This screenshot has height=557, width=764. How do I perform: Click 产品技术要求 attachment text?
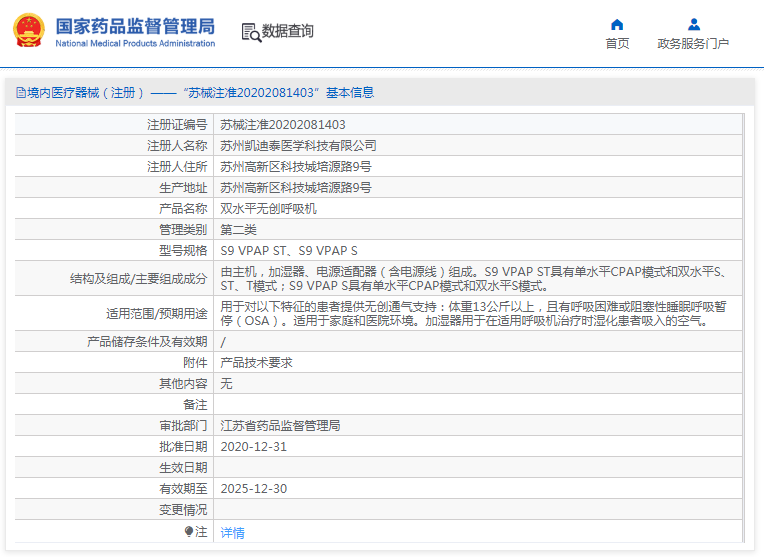click(256, 363)
